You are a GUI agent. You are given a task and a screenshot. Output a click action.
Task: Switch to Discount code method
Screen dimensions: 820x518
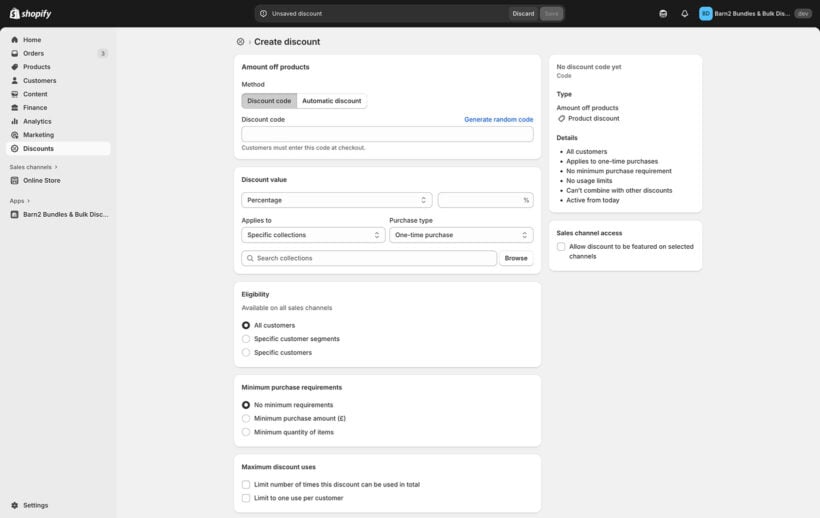click(269, 101)
